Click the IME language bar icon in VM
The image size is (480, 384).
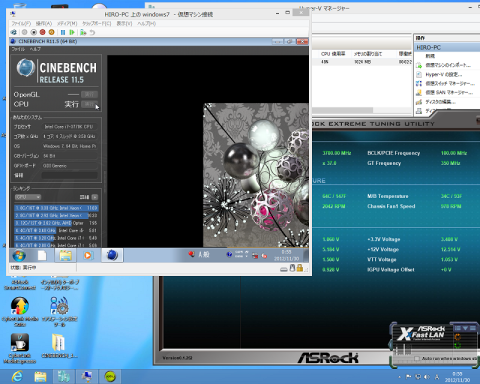pyautogui.click(x=191, y=254)
